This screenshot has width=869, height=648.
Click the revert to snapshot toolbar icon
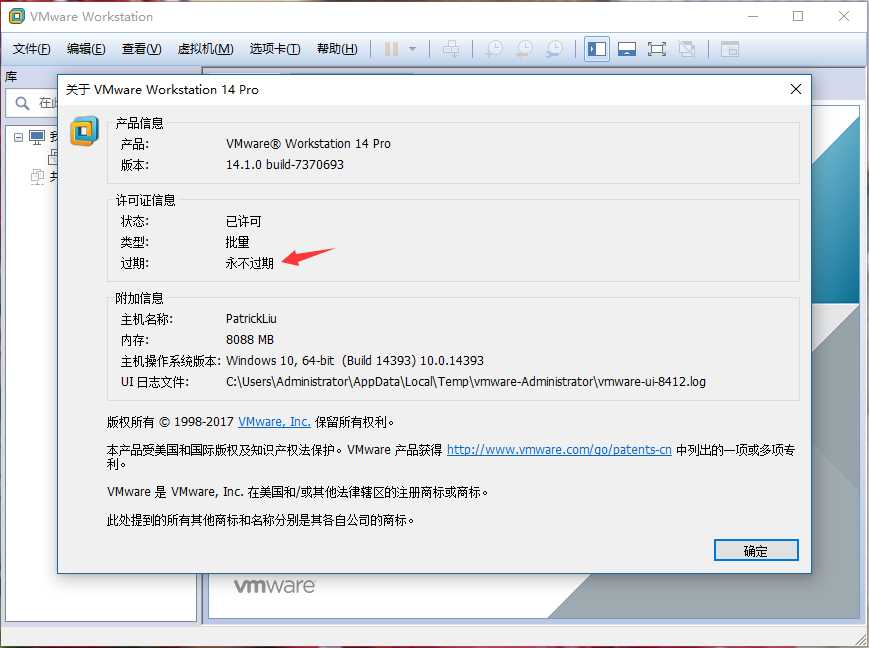[524, 49]
